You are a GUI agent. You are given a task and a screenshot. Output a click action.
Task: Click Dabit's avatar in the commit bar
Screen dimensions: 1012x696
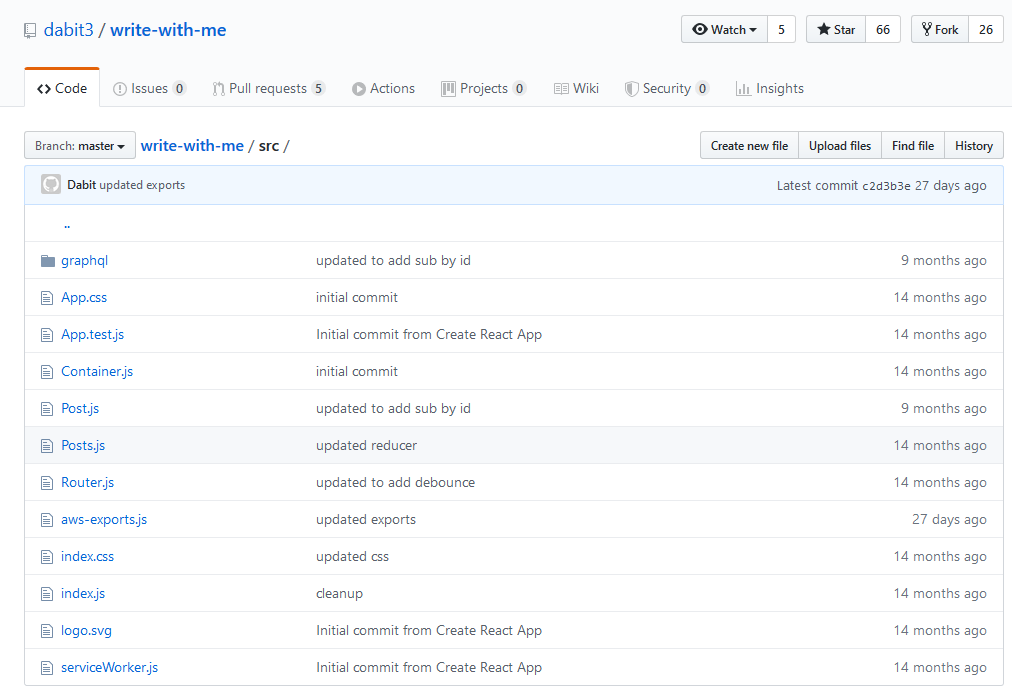pyautogui.click(x=50, y=184)
